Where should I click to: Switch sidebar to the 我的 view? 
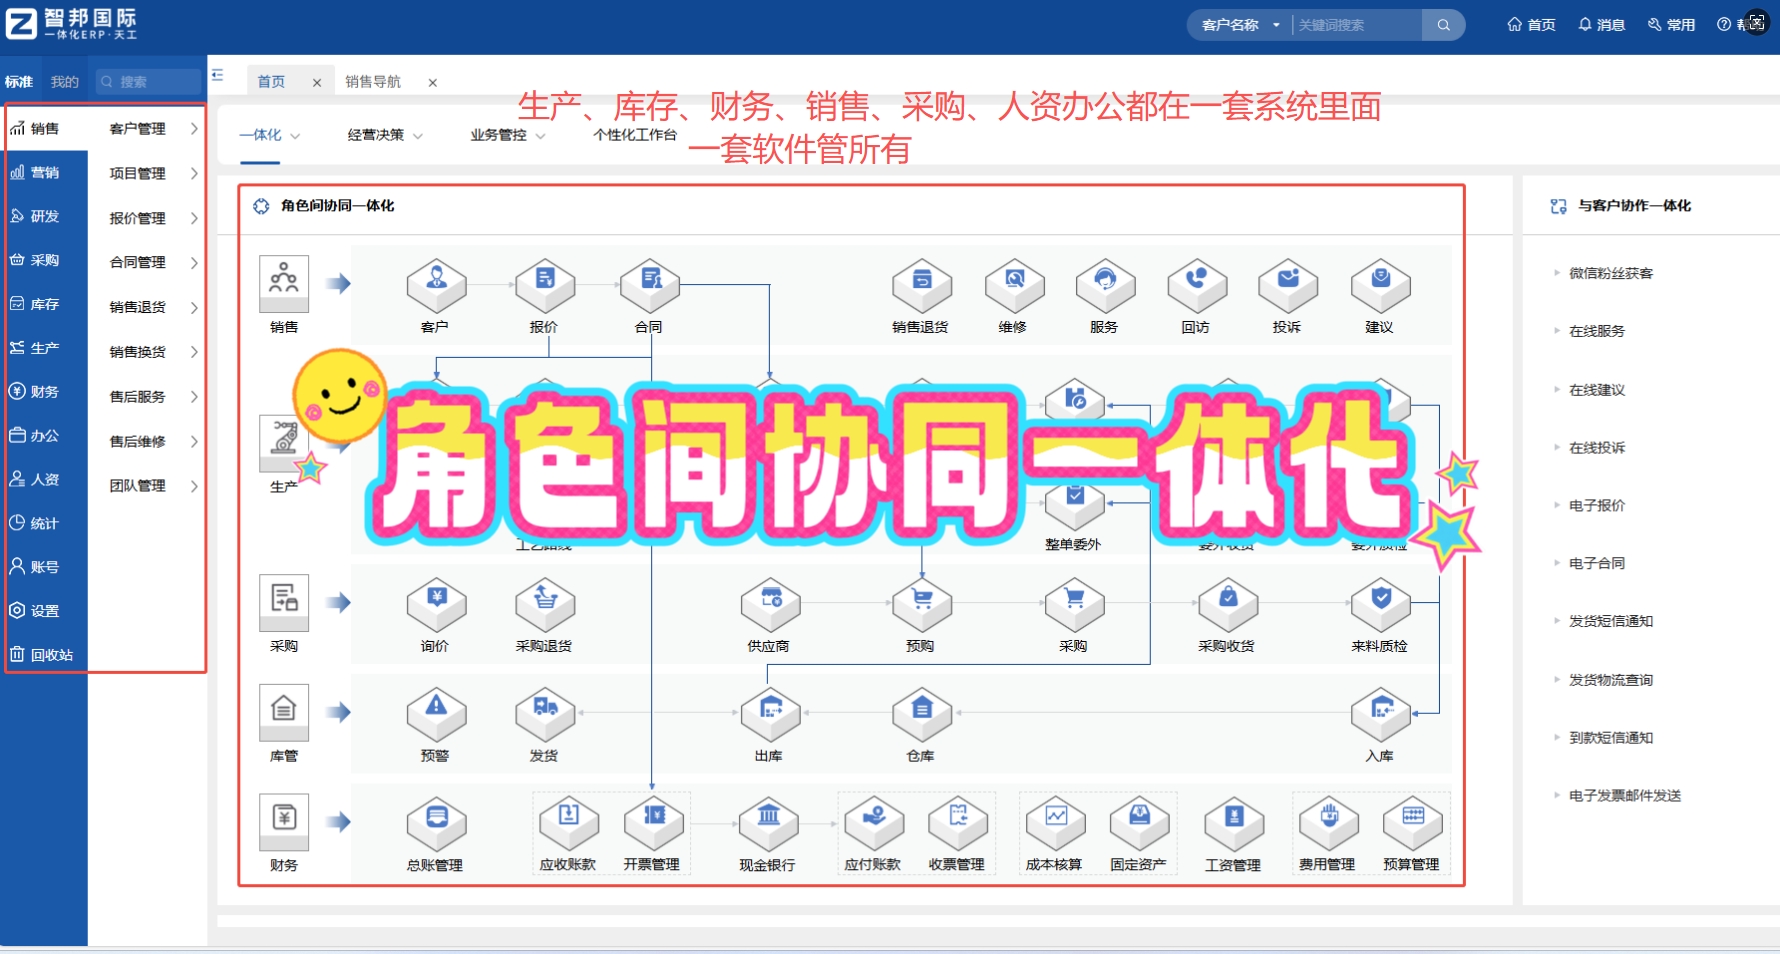(x=65, y=82)
